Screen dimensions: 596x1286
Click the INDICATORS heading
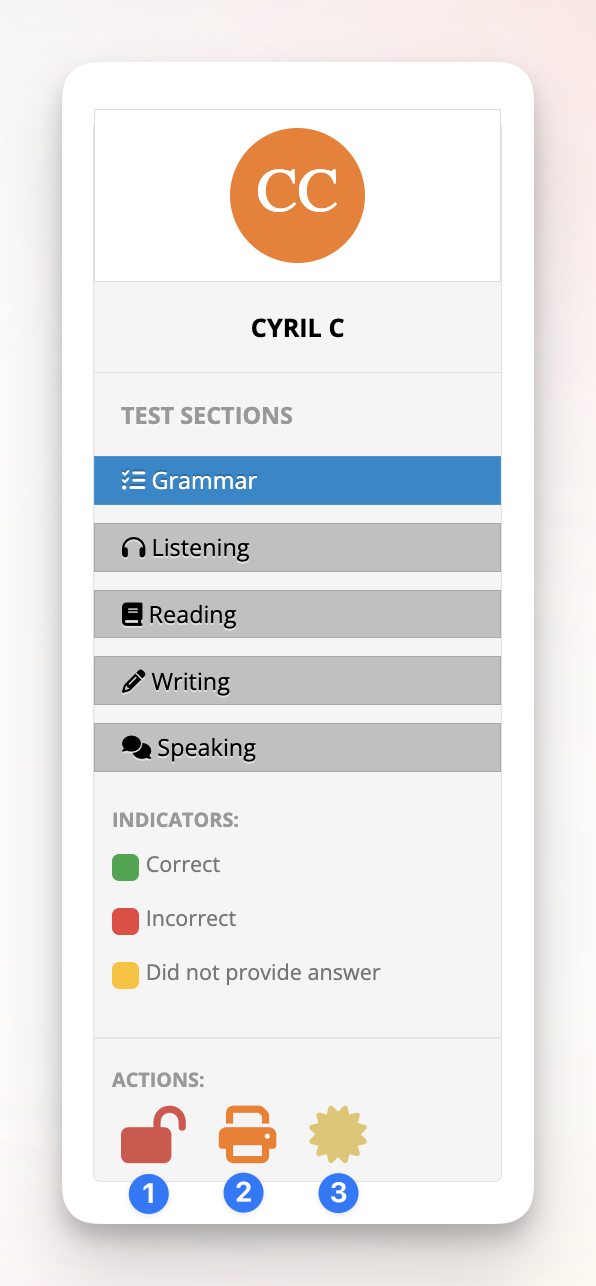click(x=175, y=819)
